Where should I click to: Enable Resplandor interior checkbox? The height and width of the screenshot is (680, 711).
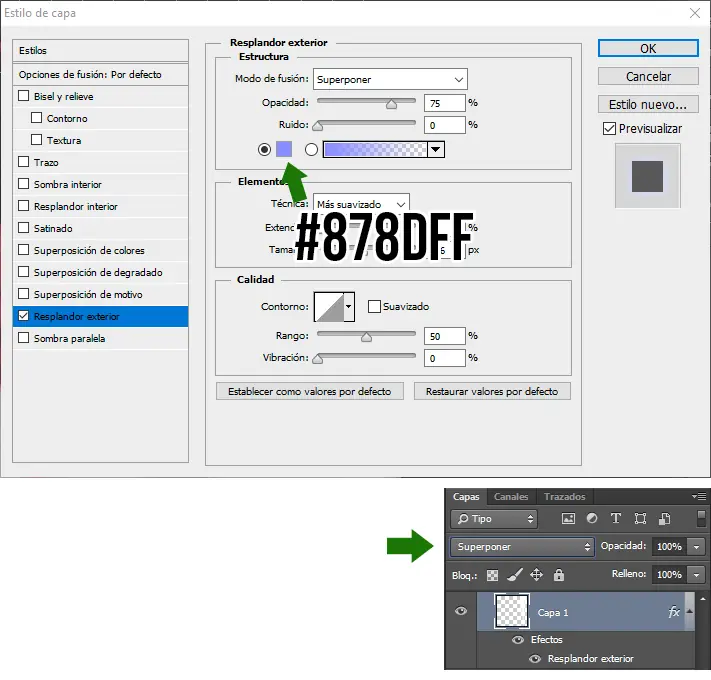point(24,205)
